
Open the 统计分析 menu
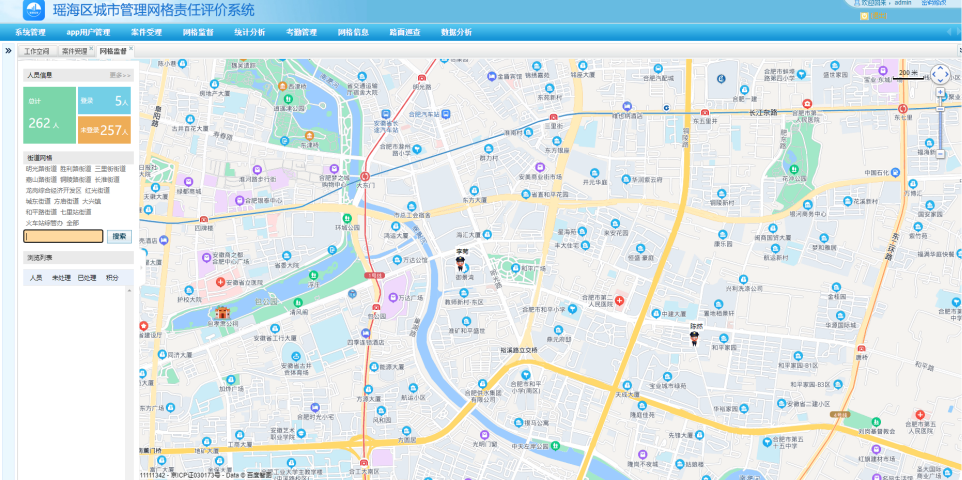tap(250, 32)
